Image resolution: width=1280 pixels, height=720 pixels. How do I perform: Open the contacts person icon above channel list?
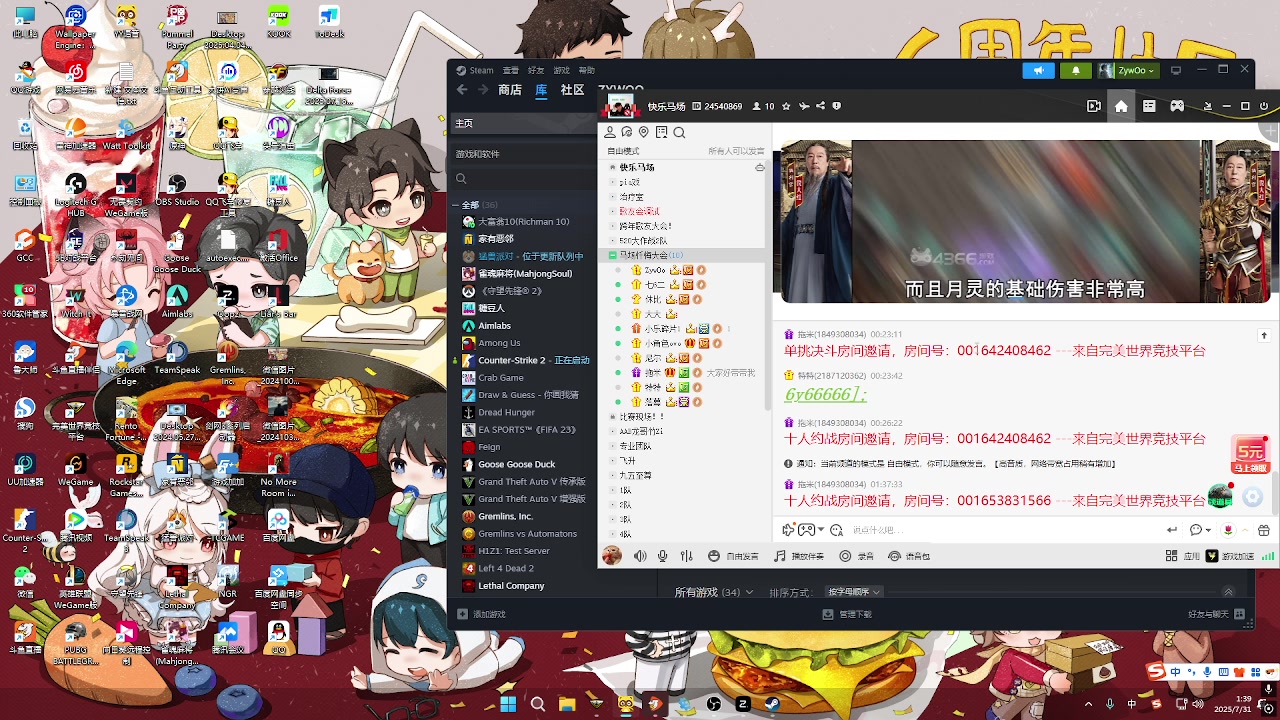(x=610, y=132)
